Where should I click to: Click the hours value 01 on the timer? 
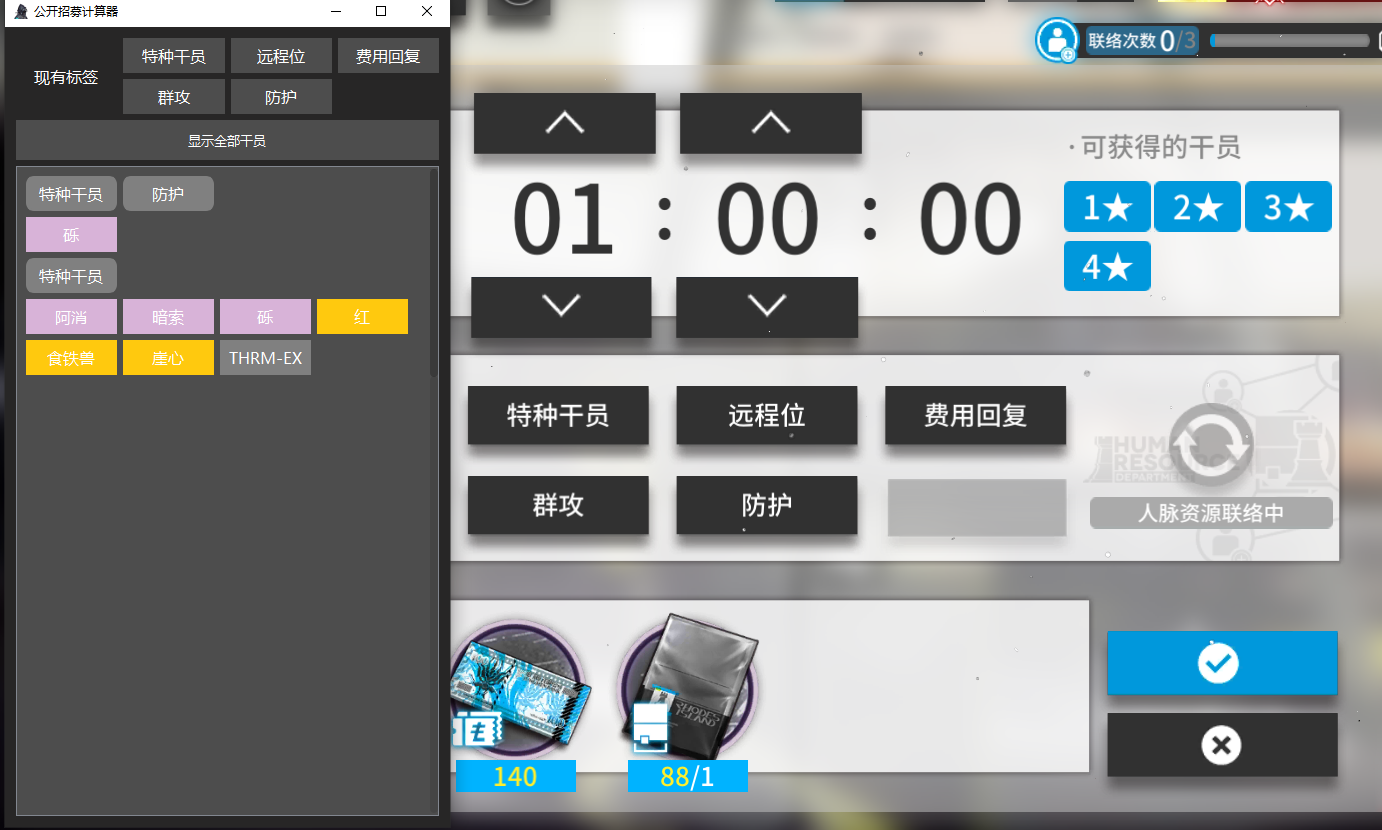coord(563,220)
